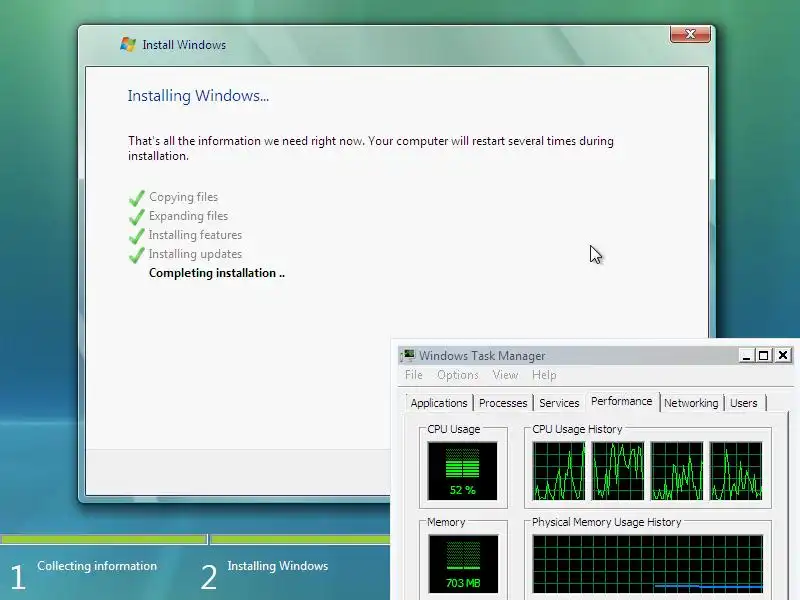Click the Collecting information progress bar
Image resolution: width=800 pixels, height=600 pixels.
(104, 539)
